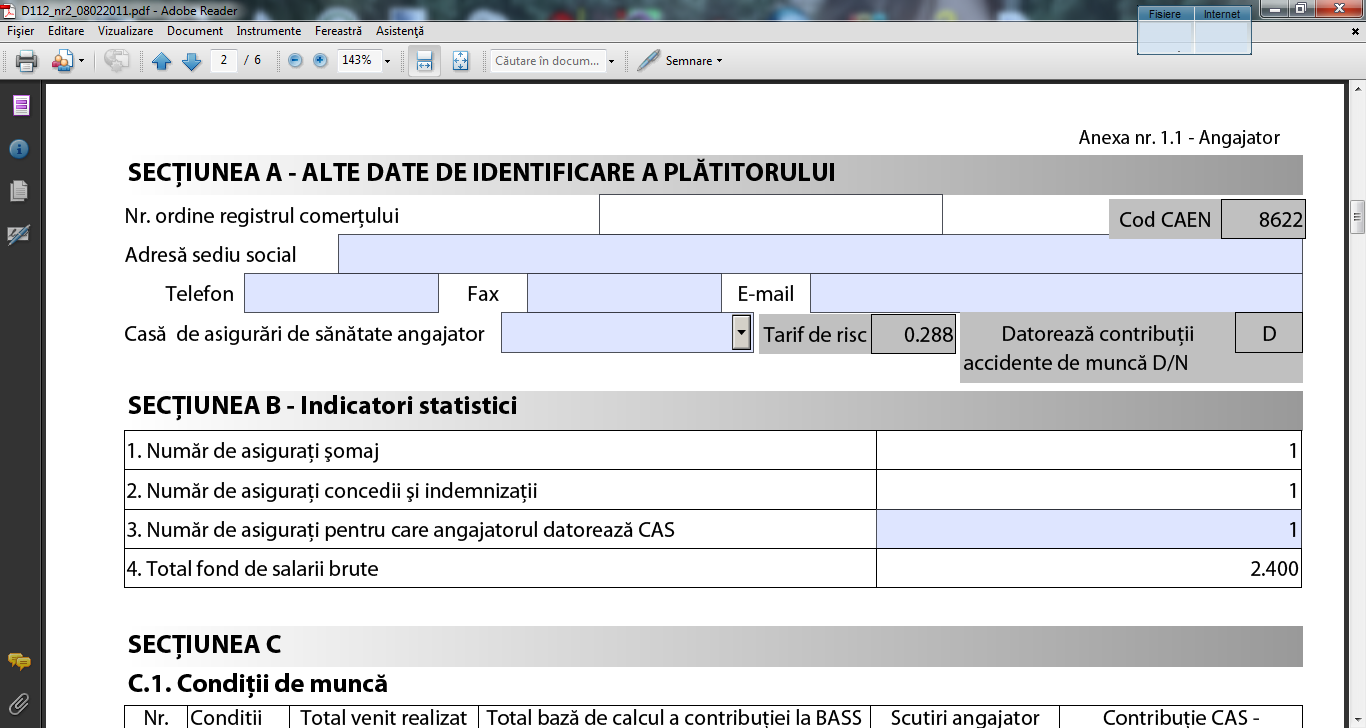Open the Vizualizare menu
The image size is (1366, 728).
125,31
